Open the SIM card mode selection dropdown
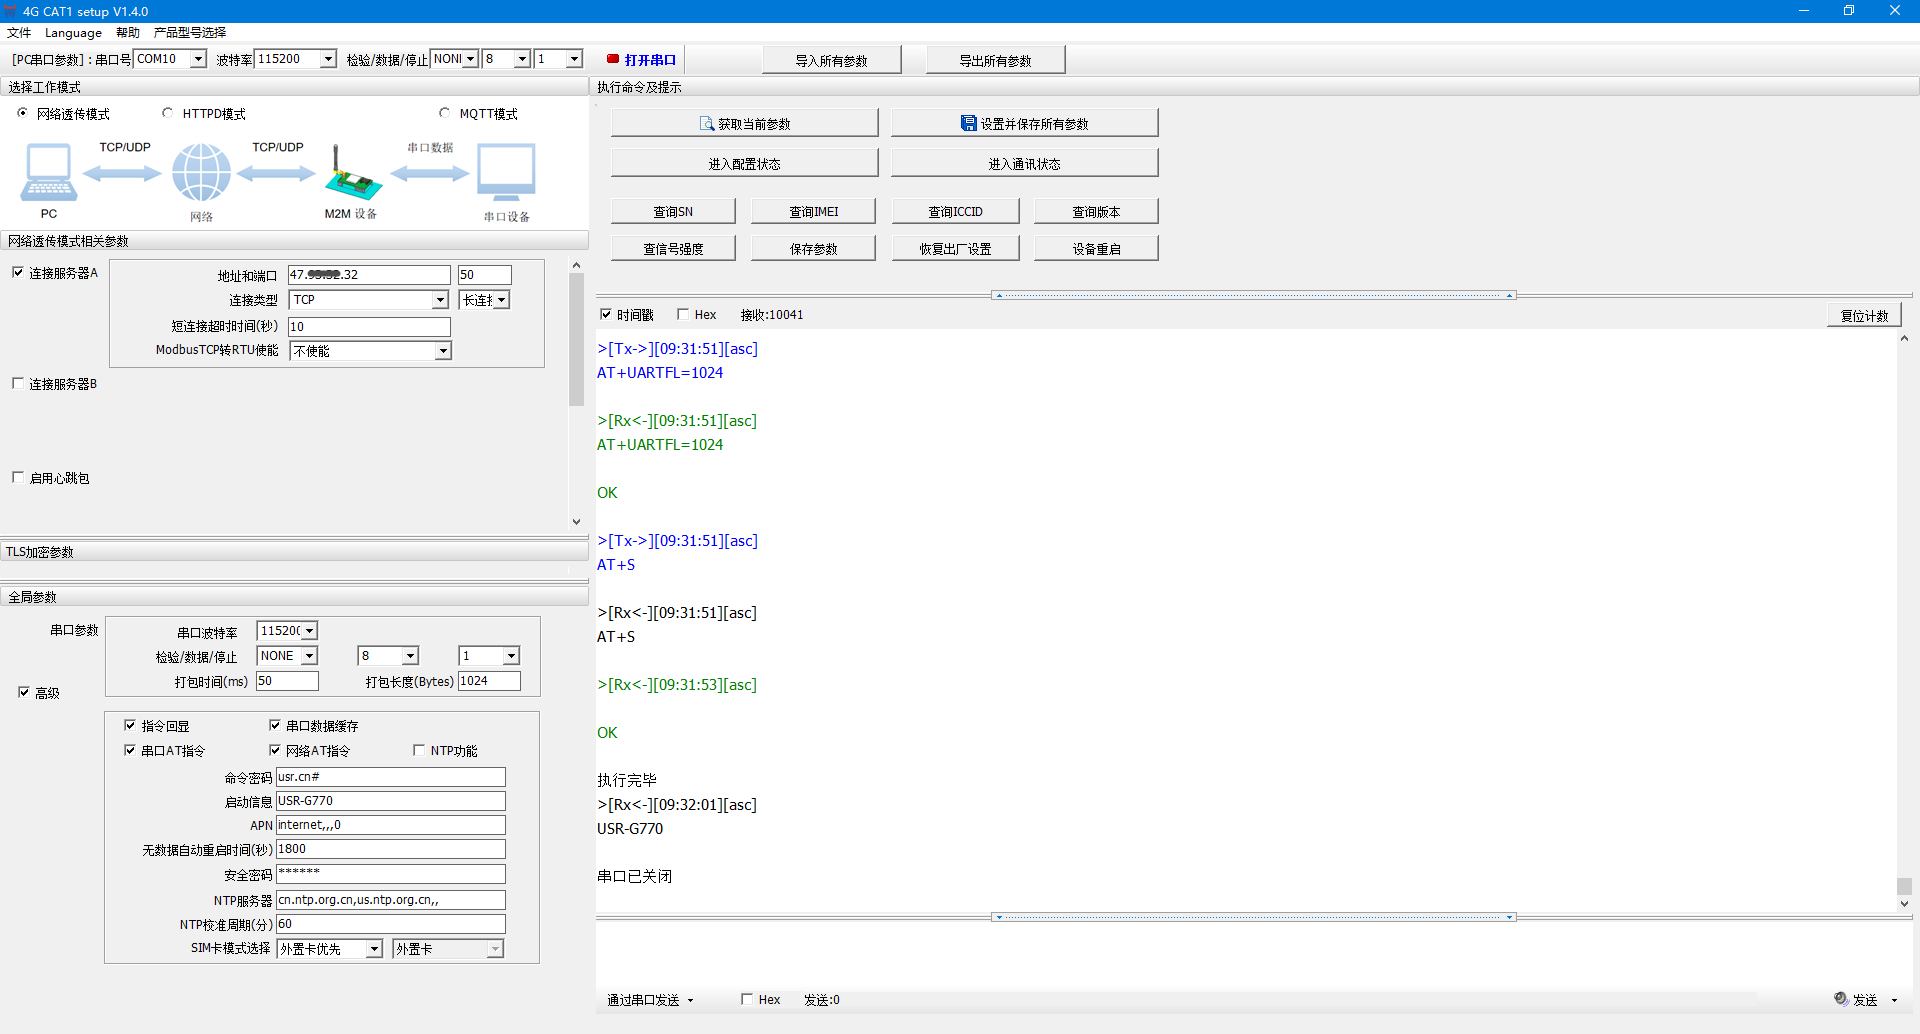 374,949
